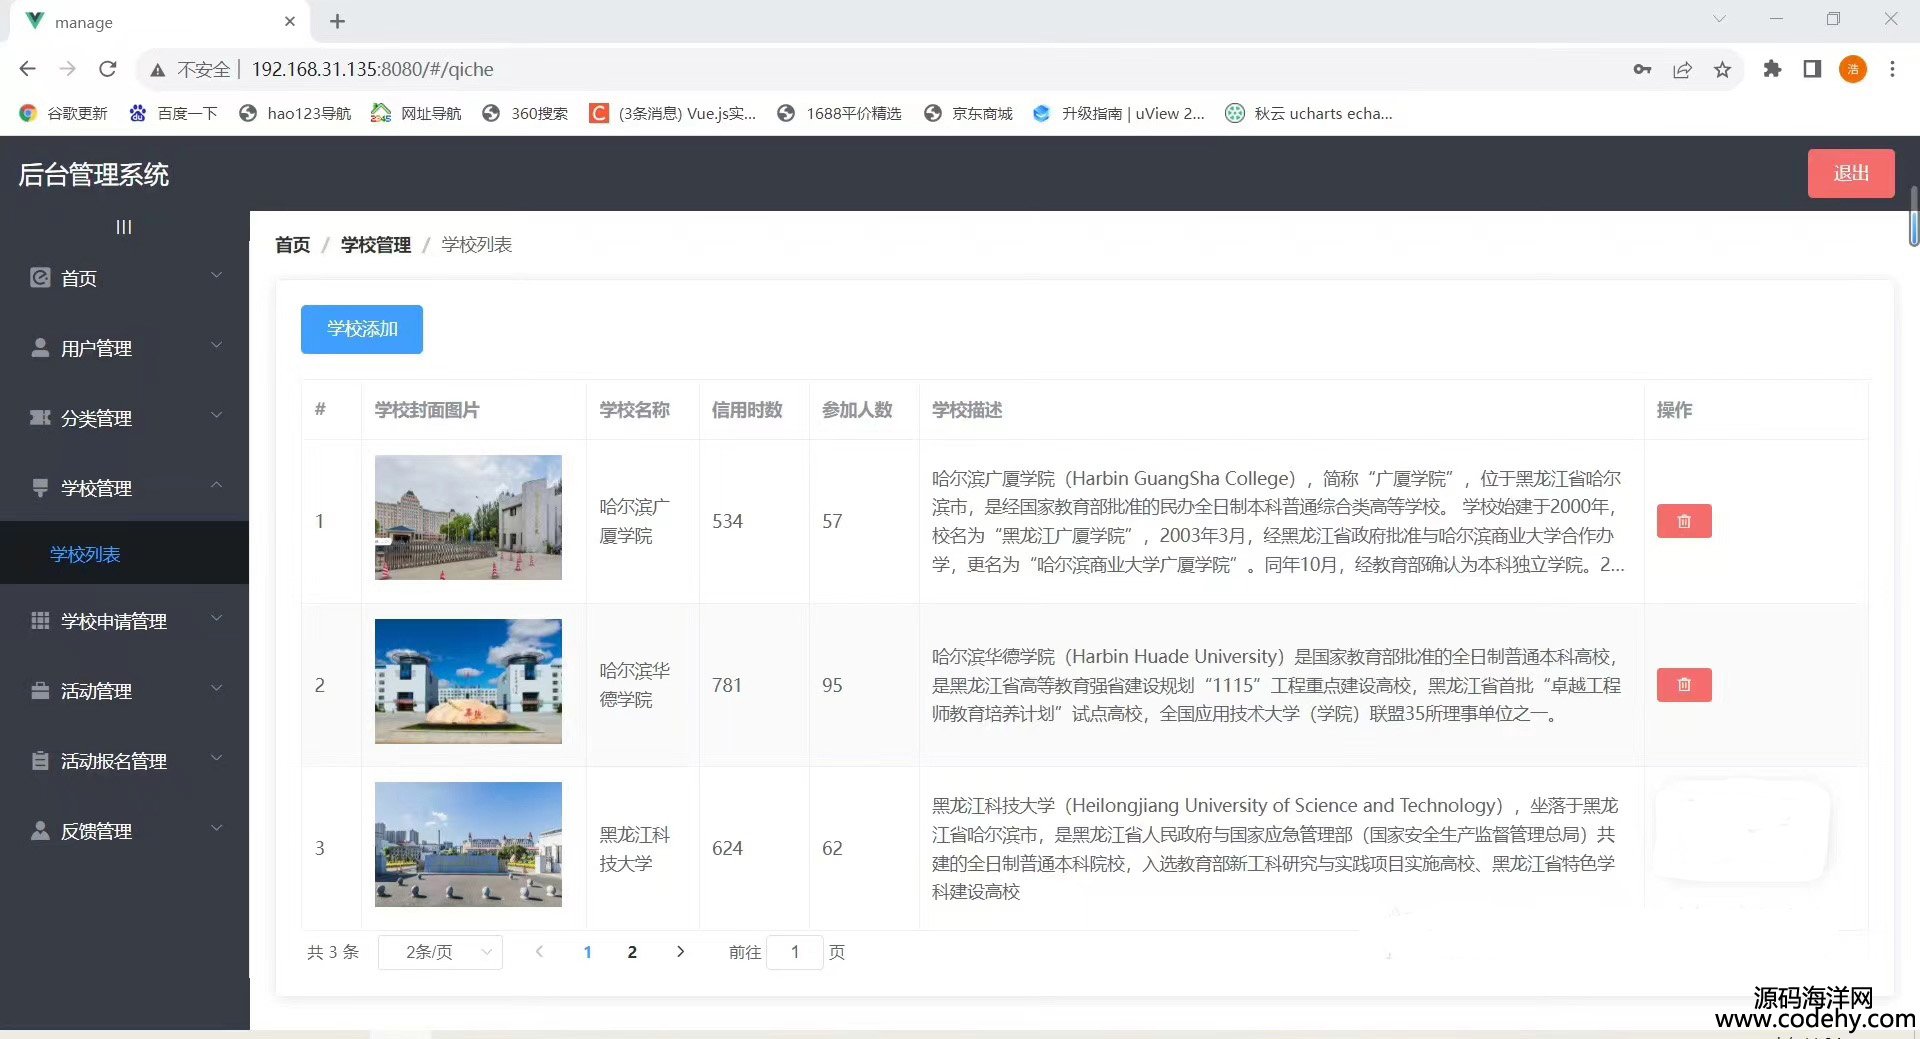Open the Chrome profile avatar
Image resolution: width=1920 pixels, height=1039 pixels.
coord(1853,69)
